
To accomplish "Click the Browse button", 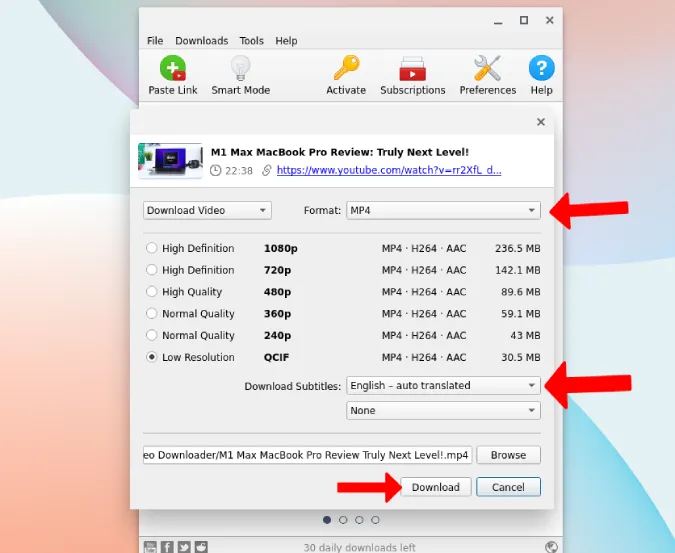I will click(508, 455).
